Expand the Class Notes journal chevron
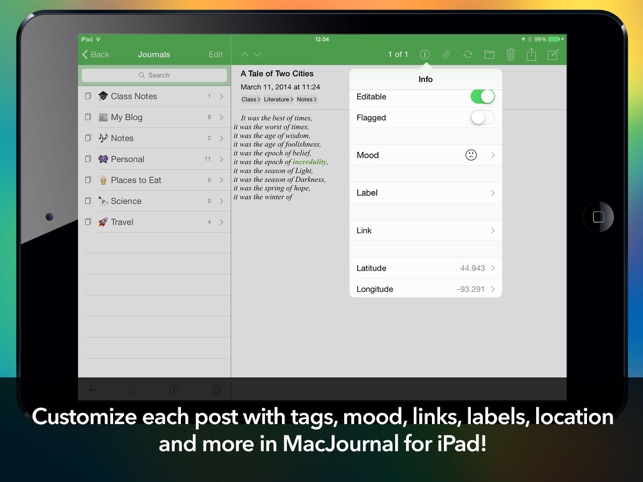 click(x=221, y=96)
